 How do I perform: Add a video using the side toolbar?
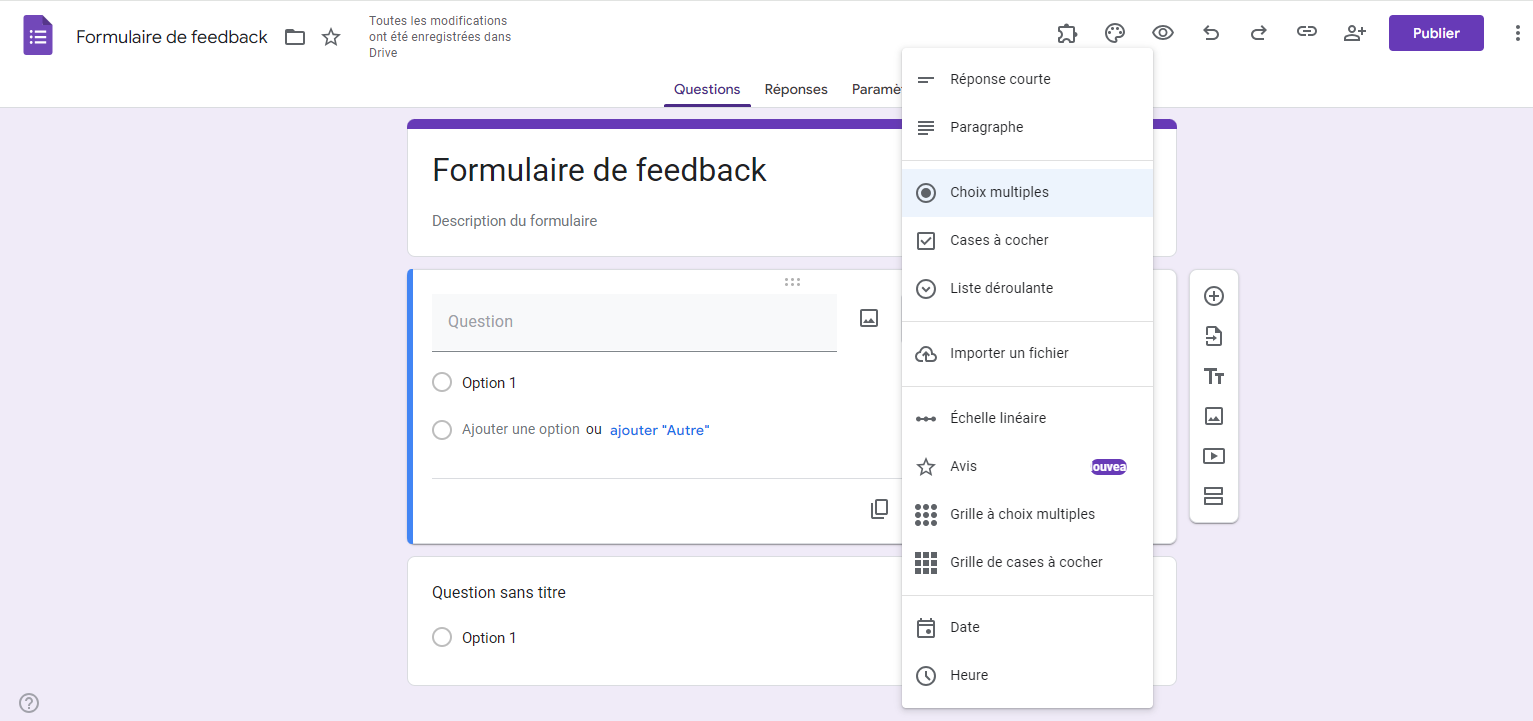[1214, 456]
